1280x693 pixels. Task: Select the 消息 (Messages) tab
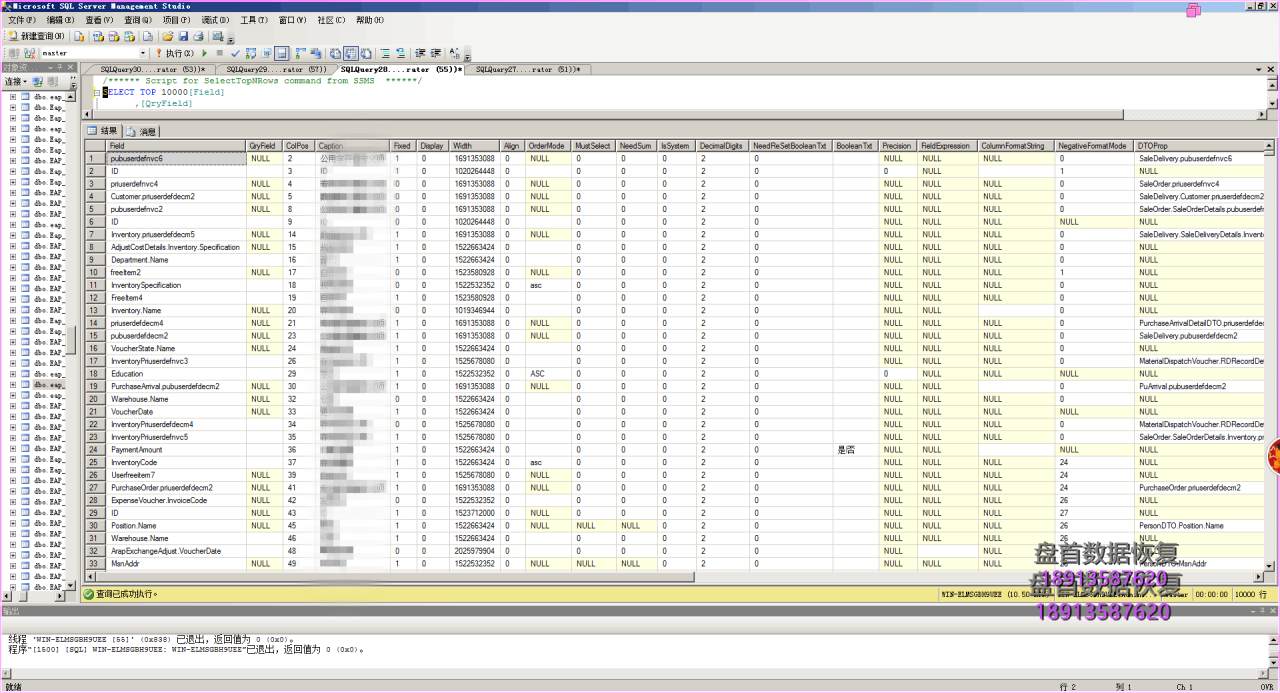(x=141, y=131)
